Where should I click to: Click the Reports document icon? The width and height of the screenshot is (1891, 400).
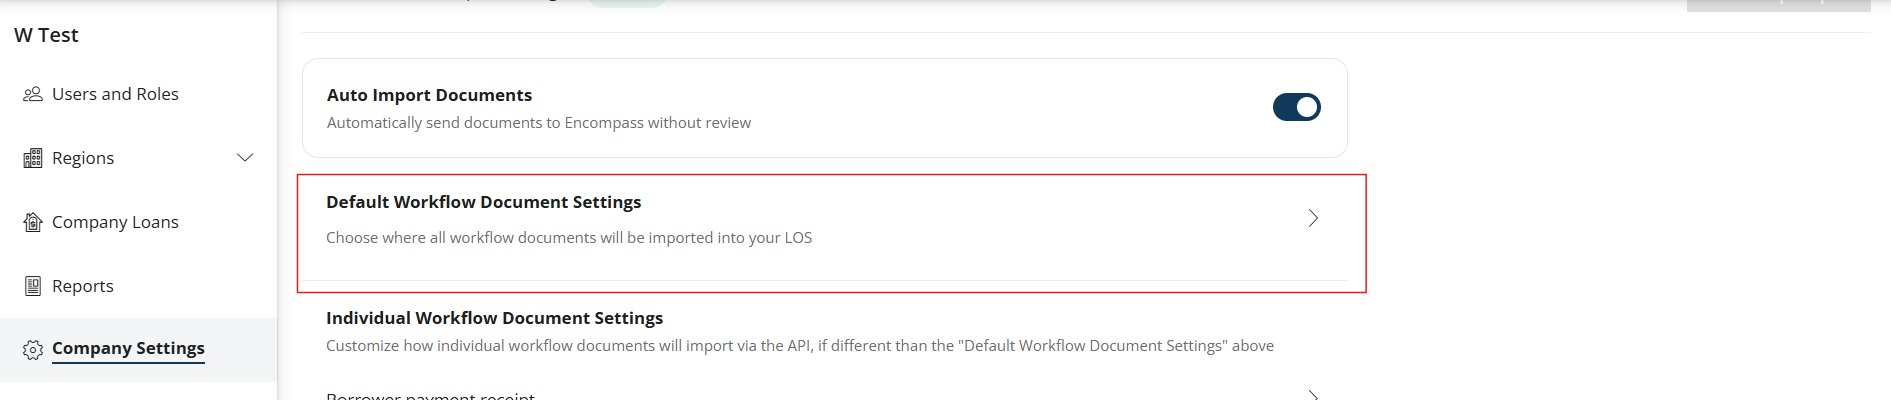(33, 286)
